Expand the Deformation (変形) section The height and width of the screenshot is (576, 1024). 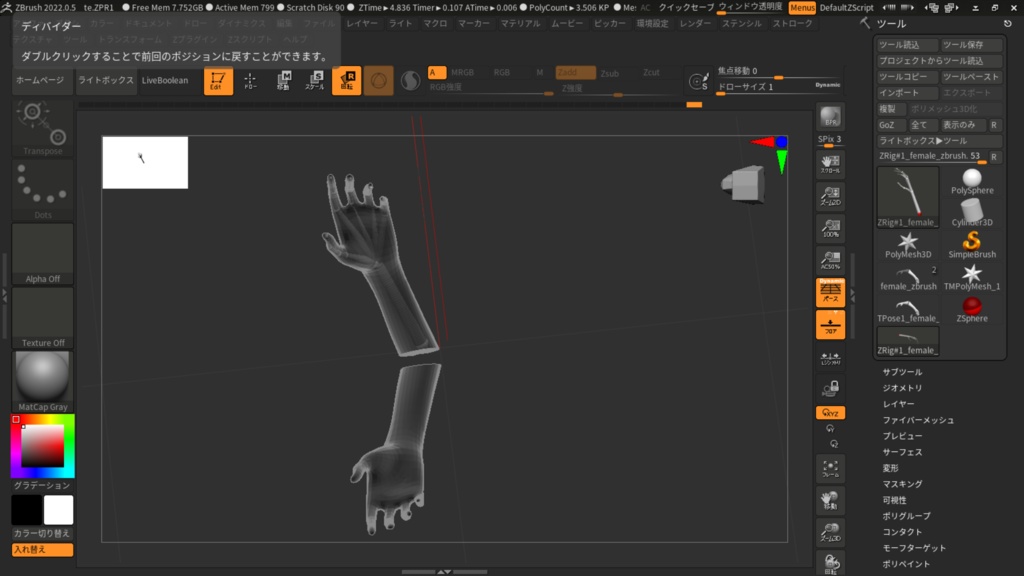click(891, 468)
